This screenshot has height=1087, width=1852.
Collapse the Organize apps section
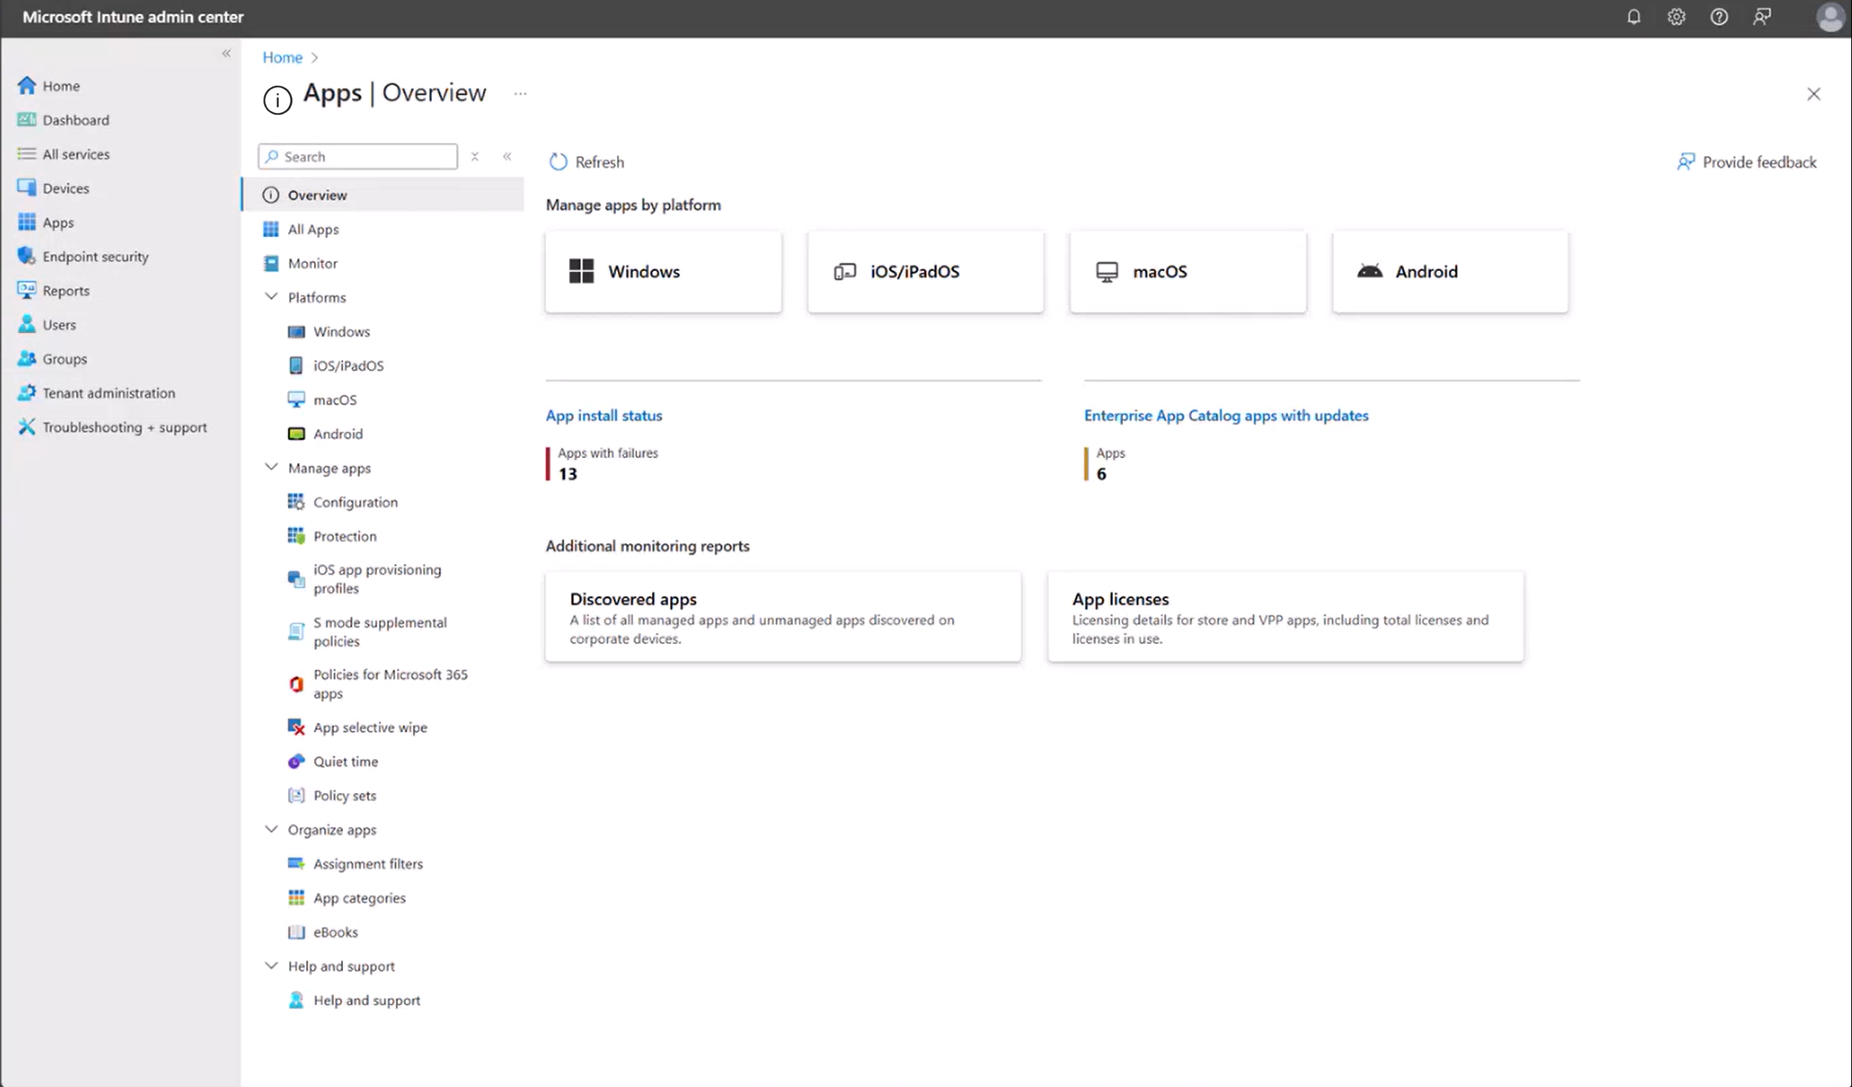(x=271, y=829)
